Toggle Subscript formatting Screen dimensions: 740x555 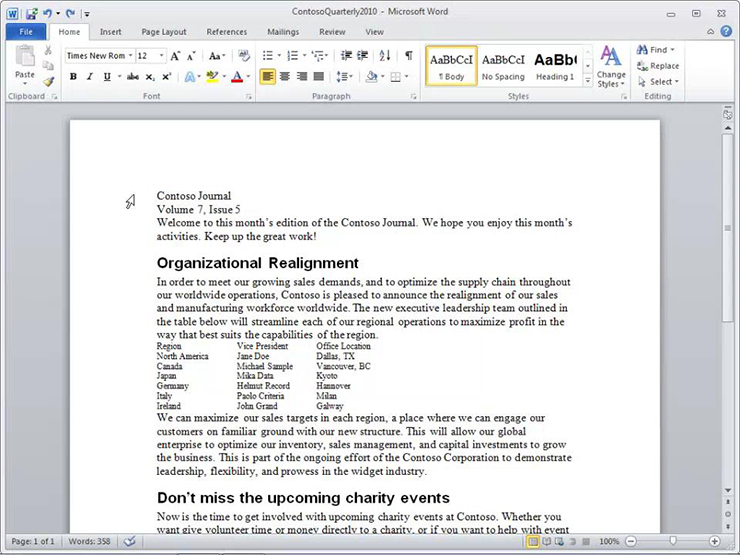[150, 77]
